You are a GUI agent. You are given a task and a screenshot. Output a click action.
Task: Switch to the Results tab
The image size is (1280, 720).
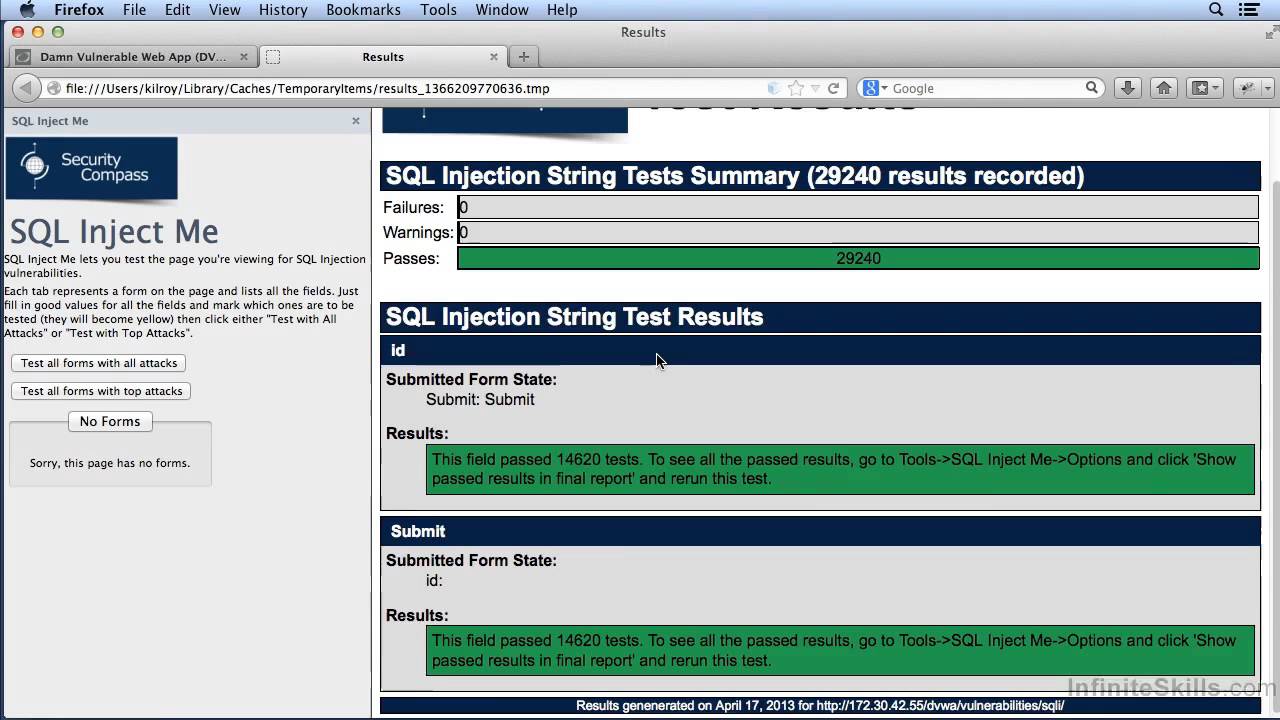[383, 57]
